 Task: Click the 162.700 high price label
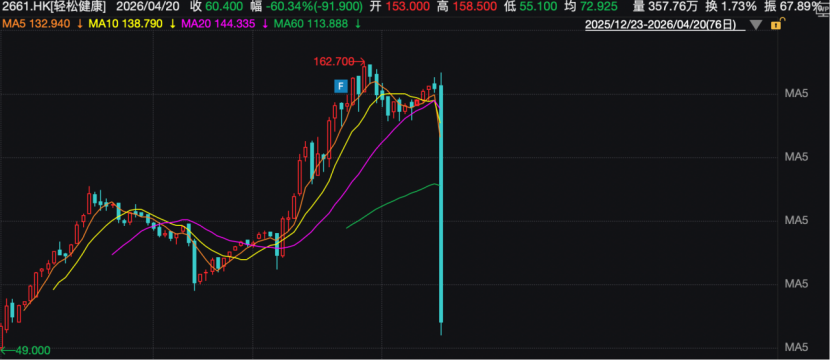coord(333,62)
